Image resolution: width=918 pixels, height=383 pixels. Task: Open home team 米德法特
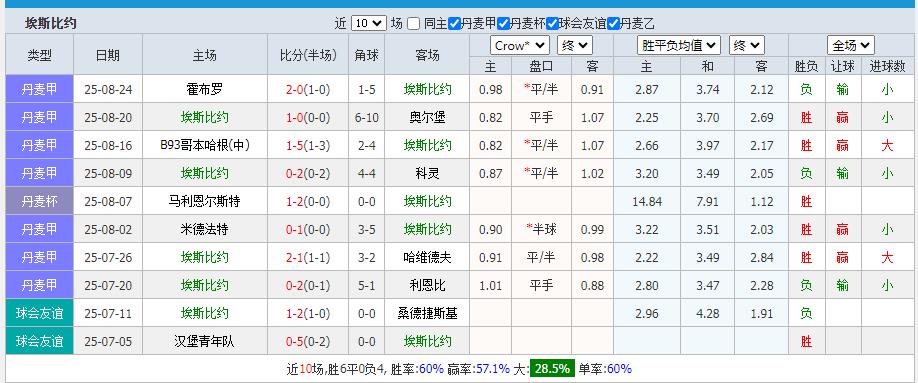(204, 230)
